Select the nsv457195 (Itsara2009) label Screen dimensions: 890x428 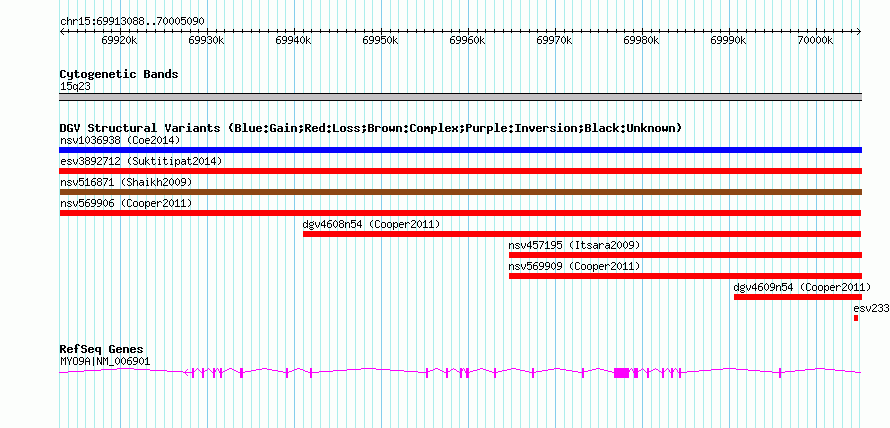(574, 245)
